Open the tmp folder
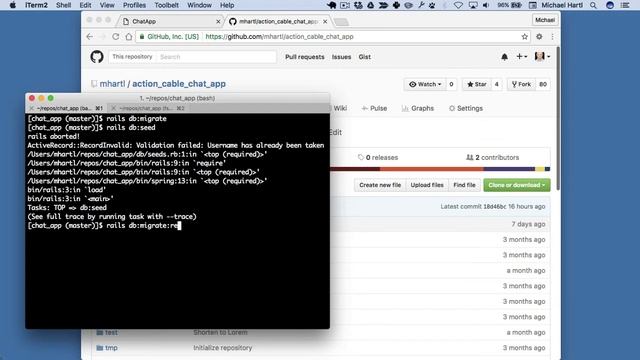640x360 pixels. (111, 348)
